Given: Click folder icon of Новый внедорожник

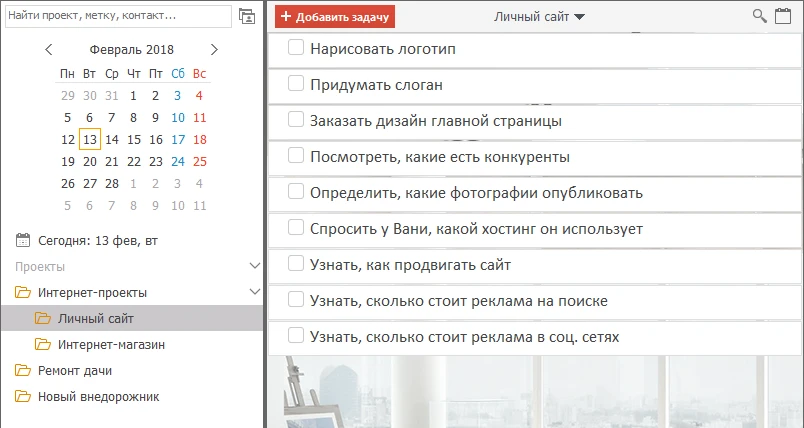Looking at the screenshot, I should tap(23, 396).
